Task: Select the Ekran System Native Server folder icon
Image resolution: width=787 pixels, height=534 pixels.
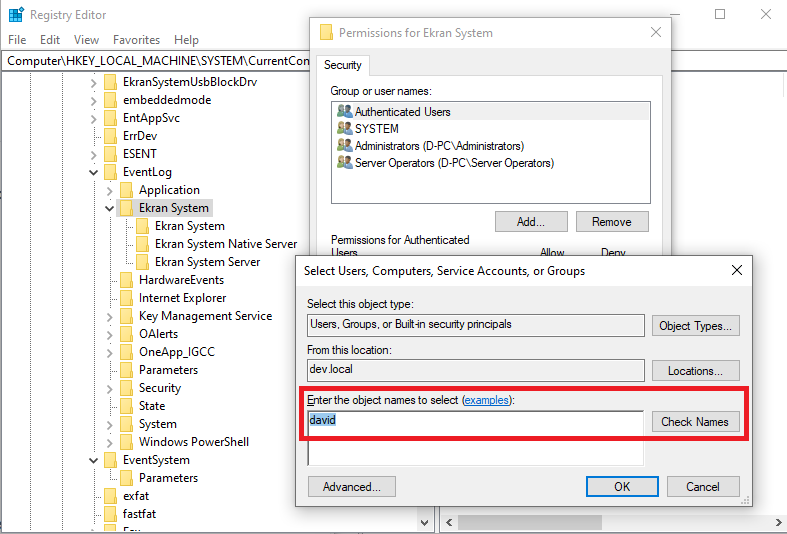Action: tap(143, 244)
